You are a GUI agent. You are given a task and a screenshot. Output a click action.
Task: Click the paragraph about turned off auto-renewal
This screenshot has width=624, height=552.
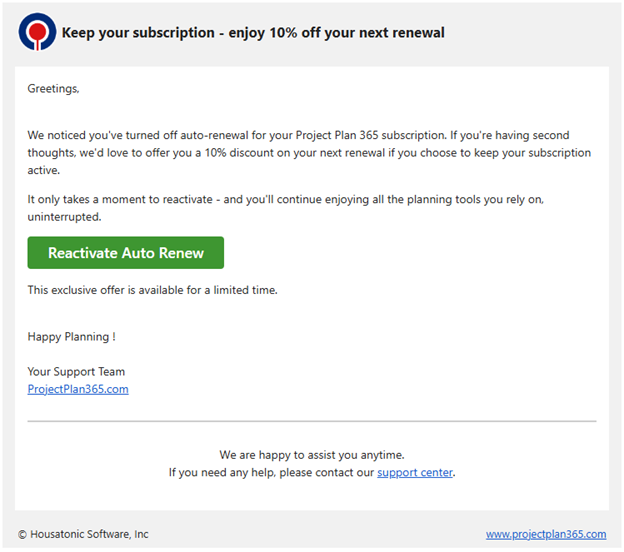pos(309,153)
